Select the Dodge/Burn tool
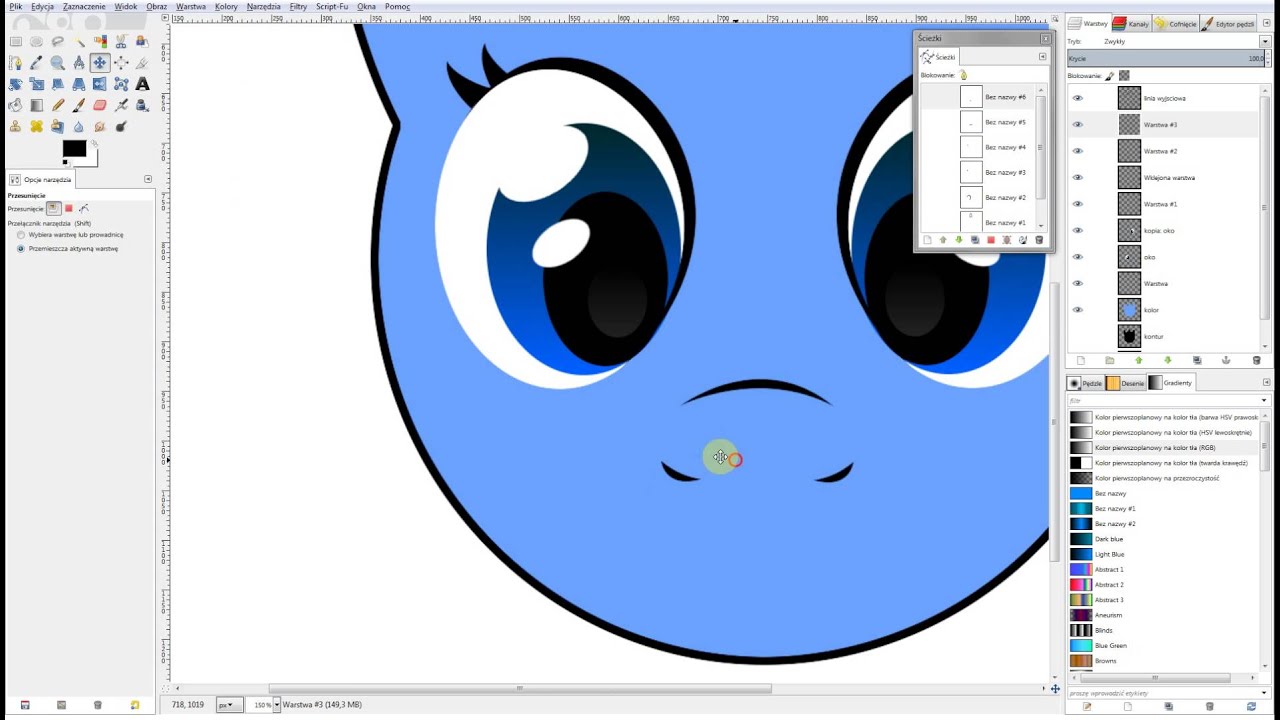The width and height of the screenshot is (1280, 720). pyautogui.click(x=121, y=127)
